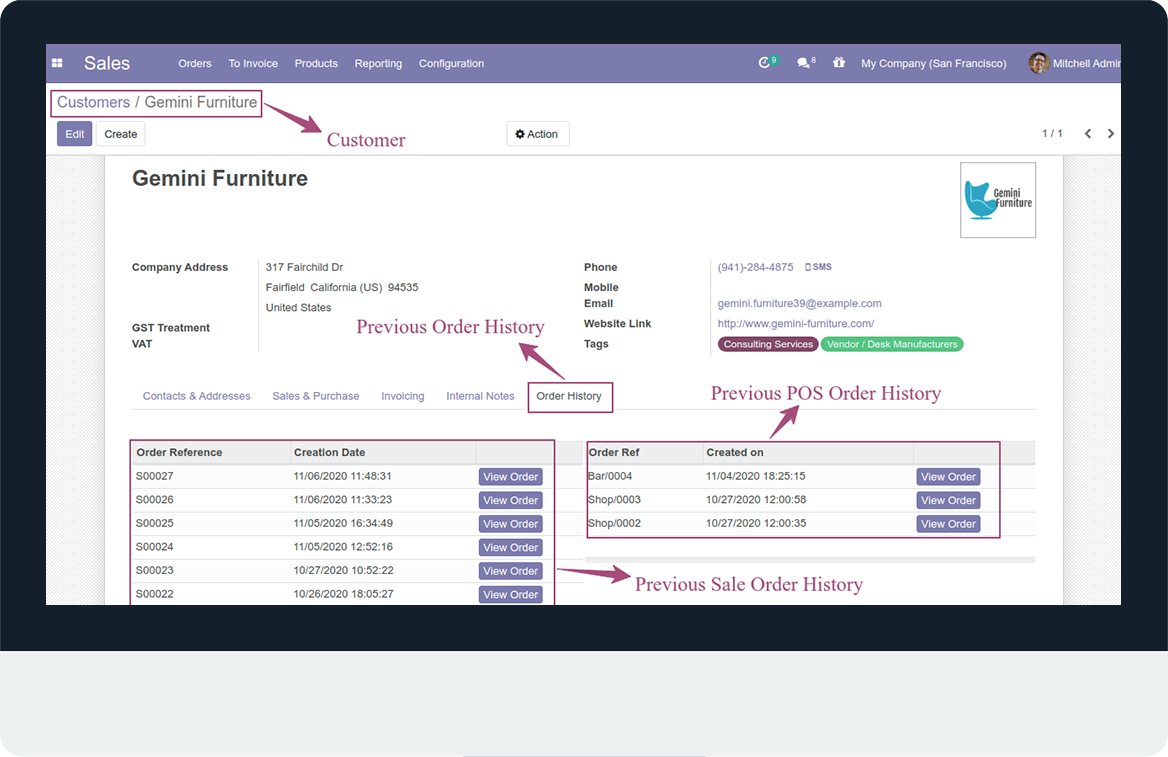Screen dimensions: 1168x757
Task: Click the phone number (941)-284-4875
Action: coord(755,267)
